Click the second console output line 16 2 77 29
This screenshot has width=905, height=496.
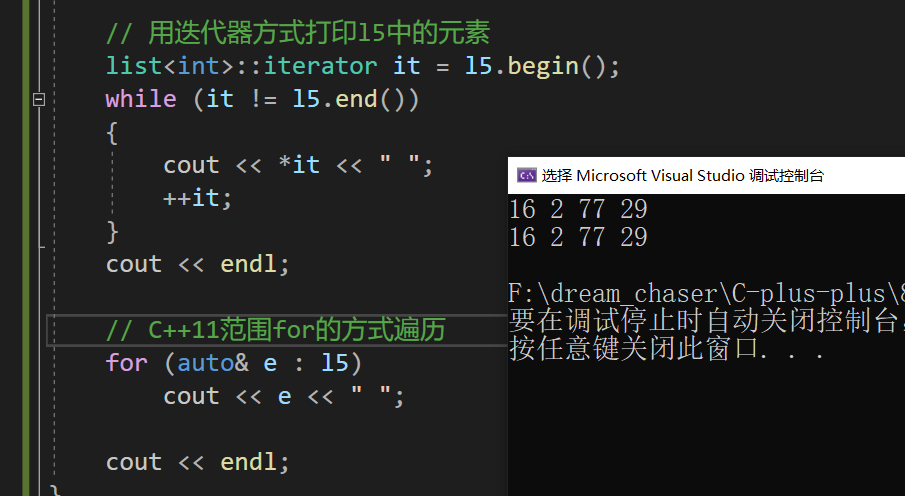[578, 237]
